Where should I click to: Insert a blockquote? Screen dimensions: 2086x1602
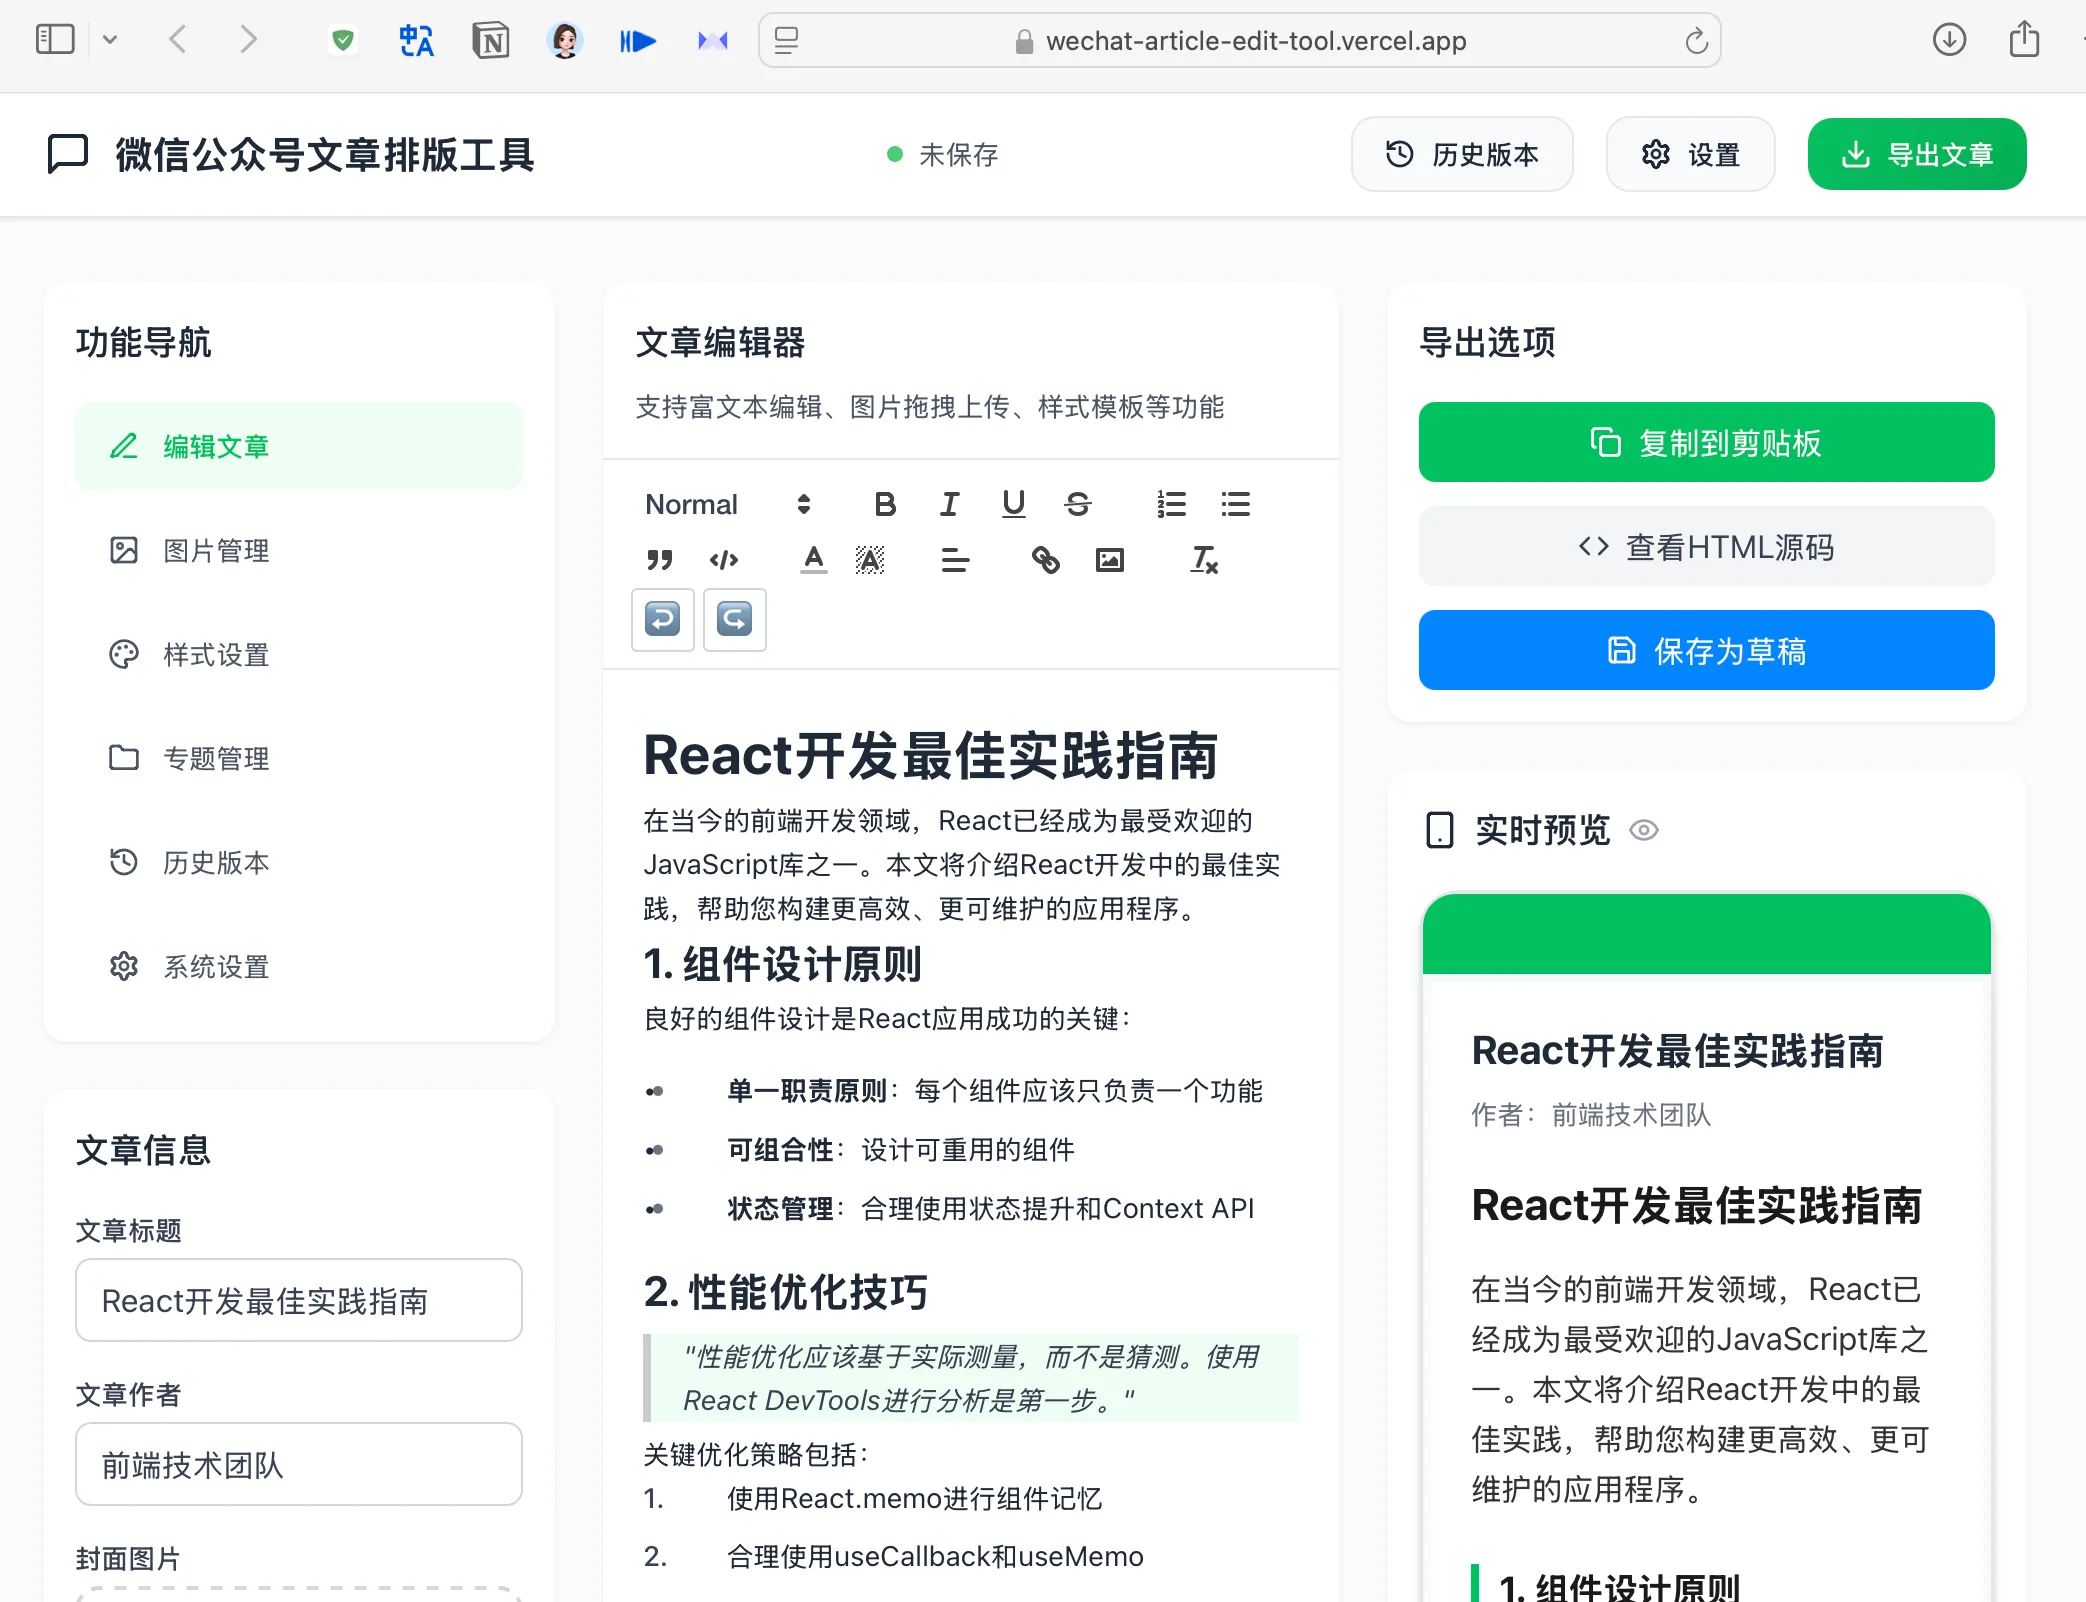pyautogui.click(x=660, y=560)
